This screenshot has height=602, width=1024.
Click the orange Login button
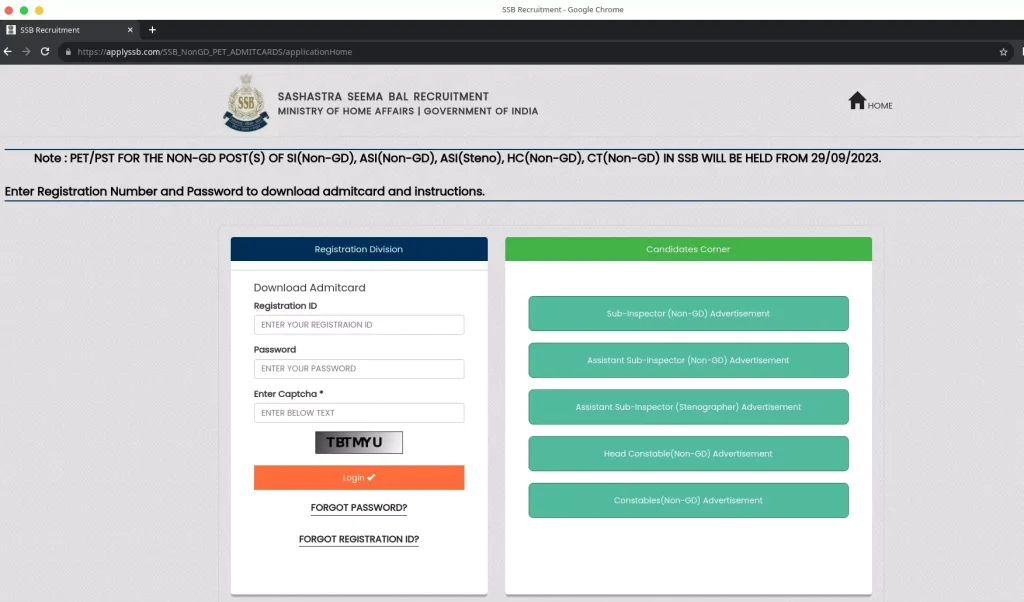click(x=359, y=477)
